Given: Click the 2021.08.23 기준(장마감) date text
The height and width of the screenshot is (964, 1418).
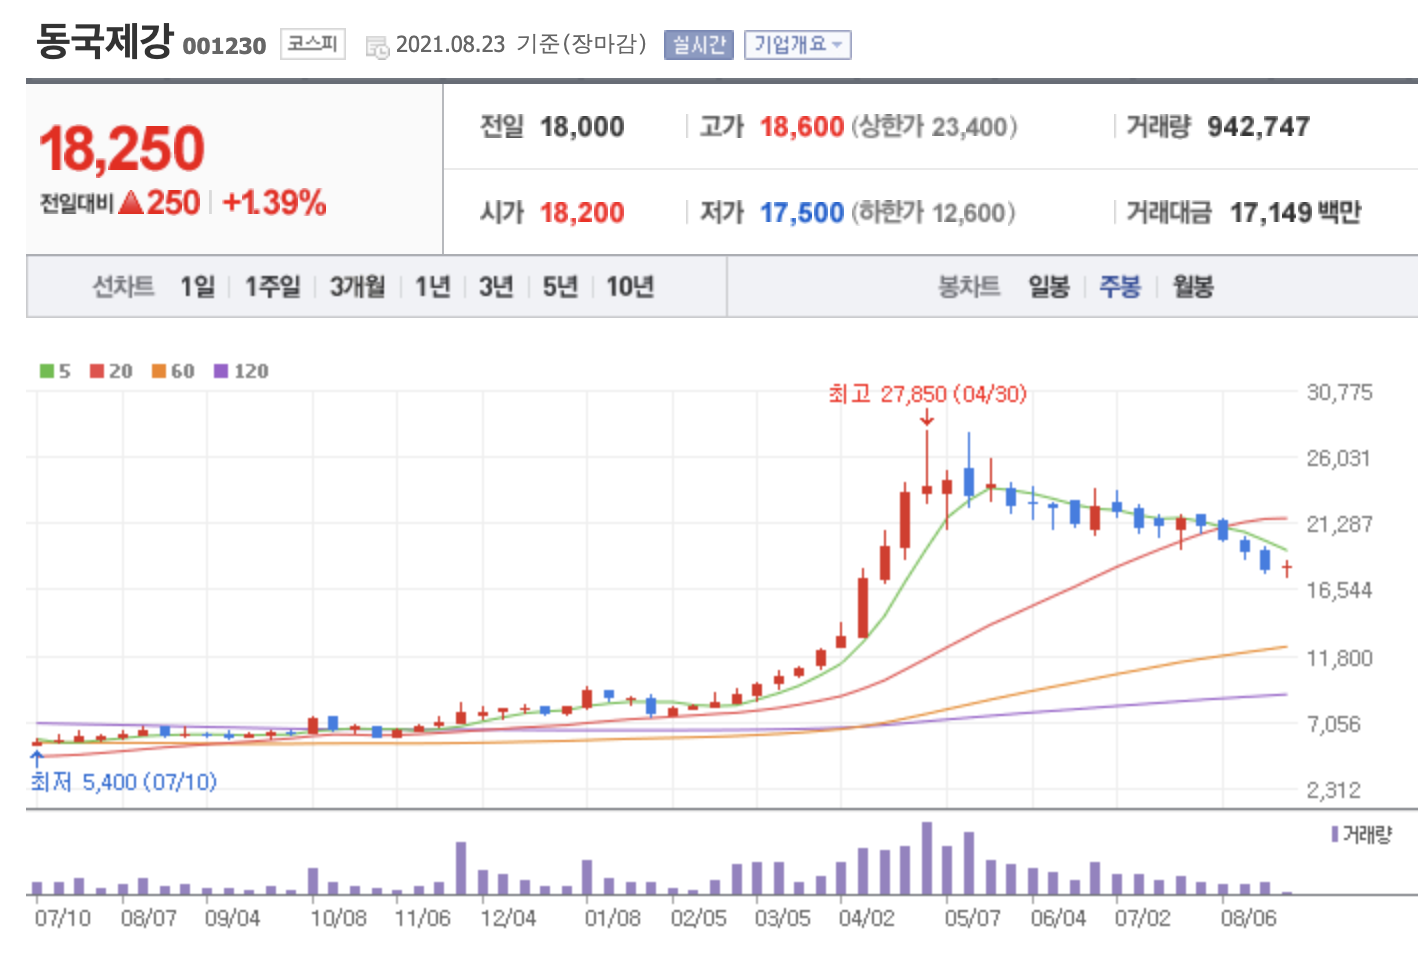Looking at the screenshot, I should (521, 45).
